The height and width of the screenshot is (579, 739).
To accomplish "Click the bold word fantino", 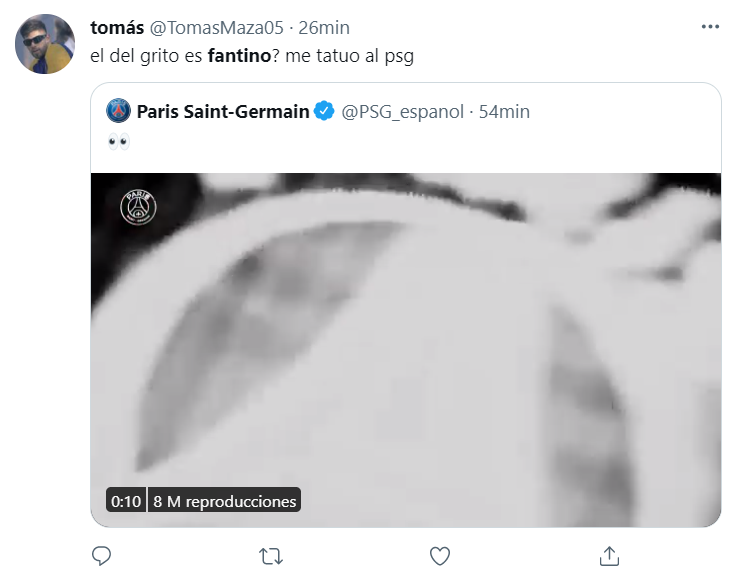I will [240, 57].
